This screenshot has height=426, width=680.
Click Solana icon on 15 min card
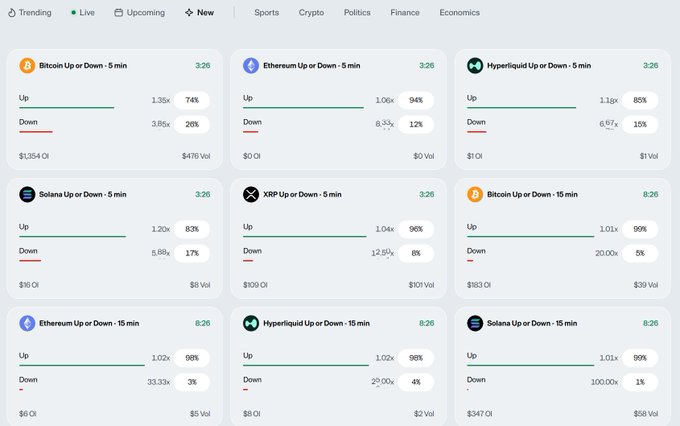(x=475, y=323)
